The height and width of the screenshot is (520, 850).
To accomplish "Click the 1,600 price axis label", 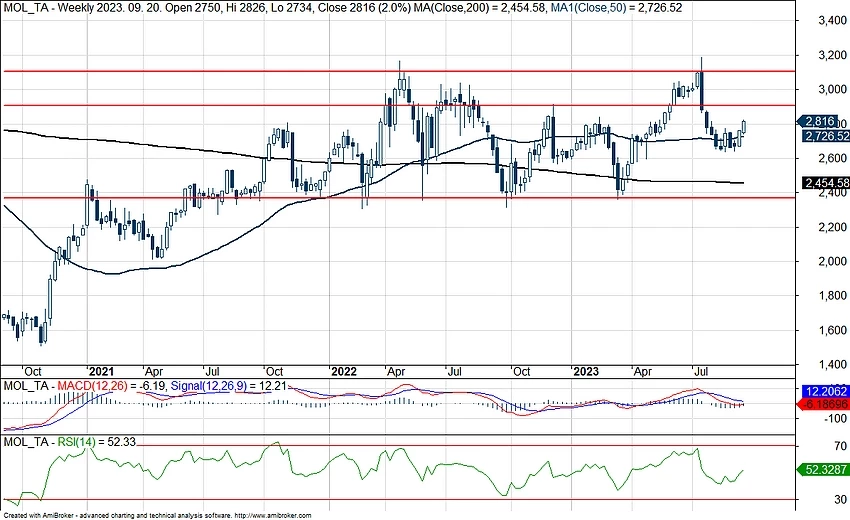I will [x=832, y=330].
